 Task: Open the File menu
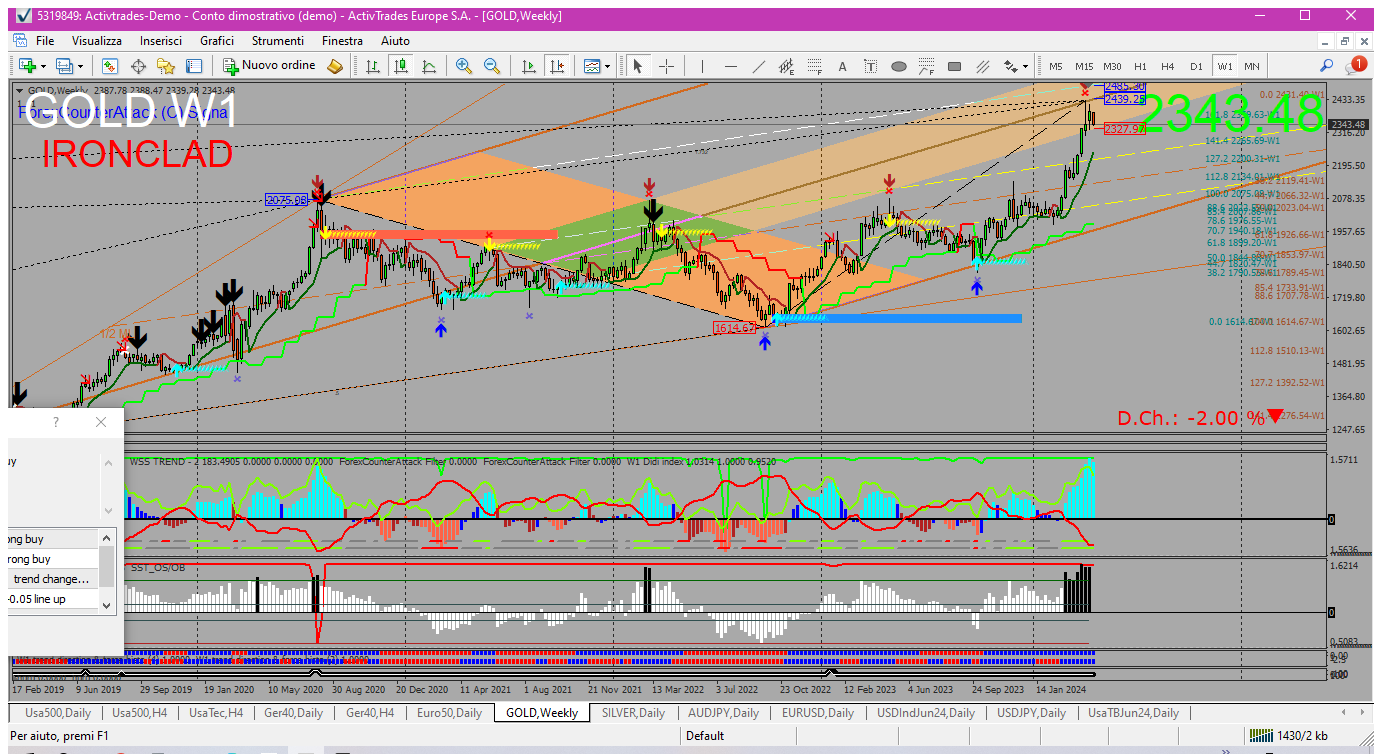45,41
